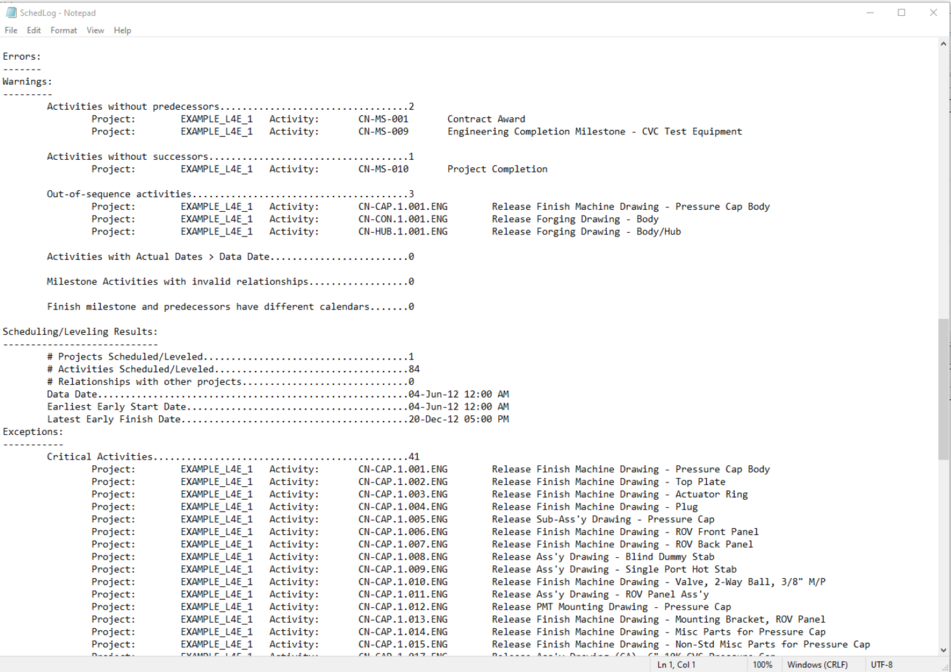Click the Notepad icon in title bar
This screenshot has width=951, height=672.
pyautogui.click(x=11, y=13)
